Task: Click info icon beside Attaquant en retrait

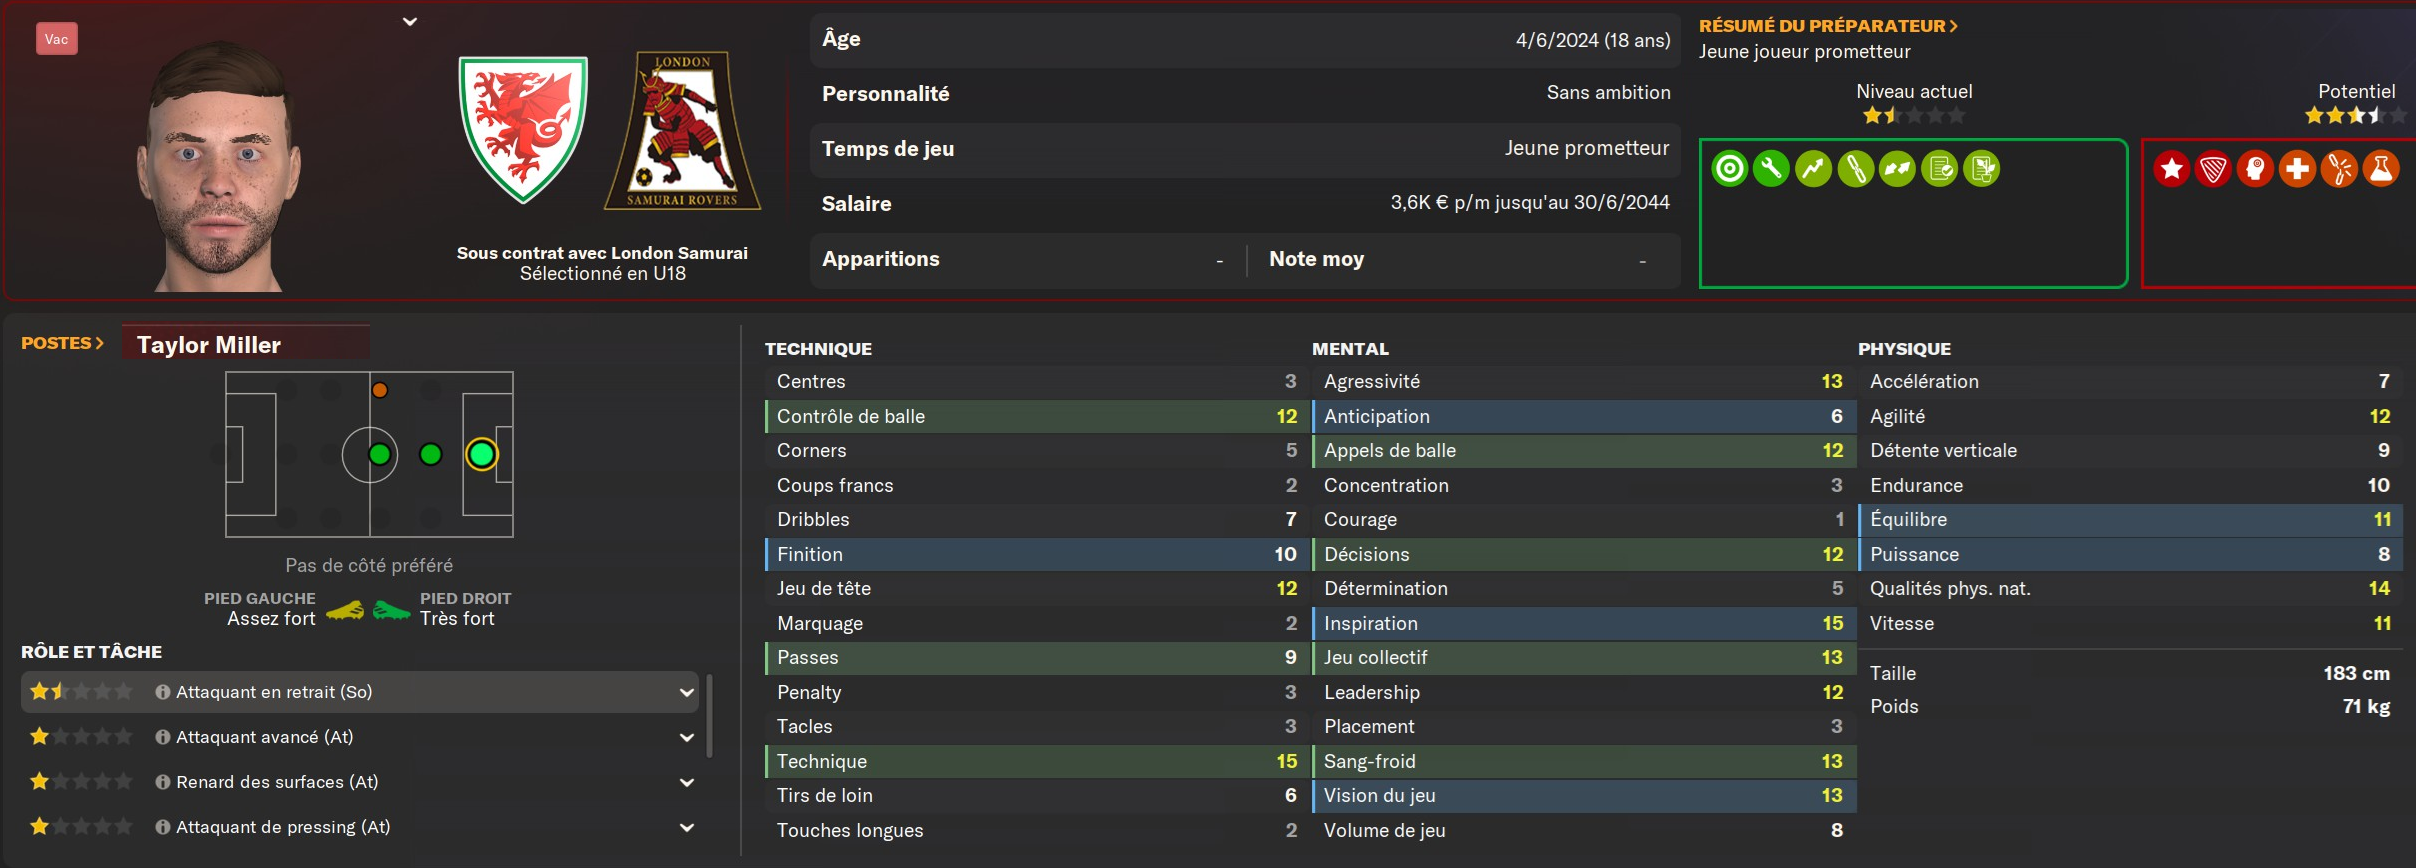Action: [162, 692]
